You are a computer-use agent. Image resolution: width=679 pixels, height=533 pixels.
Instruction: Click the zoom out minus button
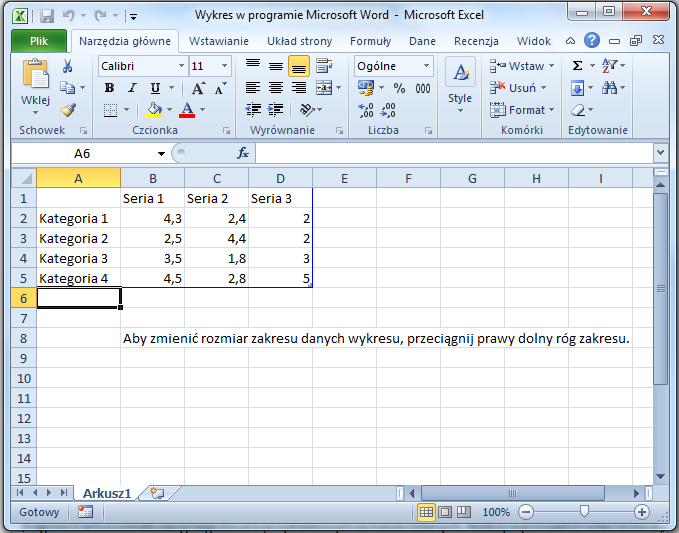(526, 512)
